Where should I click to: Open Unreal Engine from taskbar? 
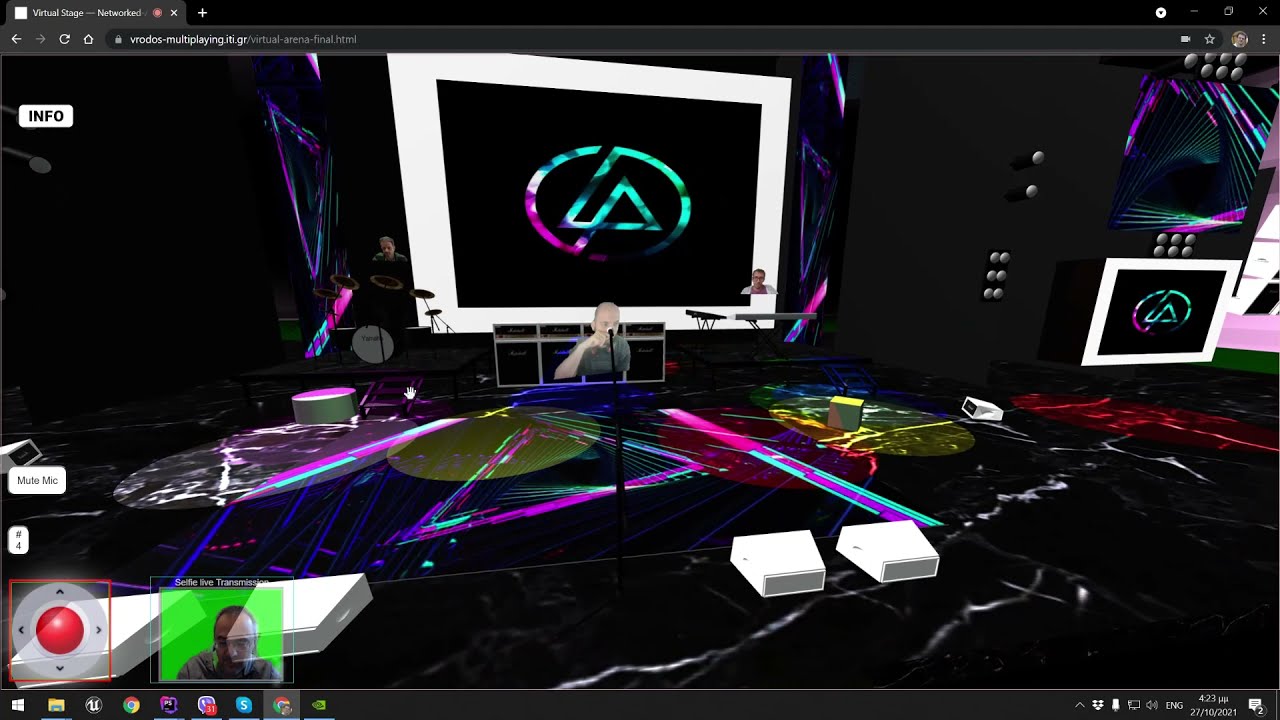94,705
